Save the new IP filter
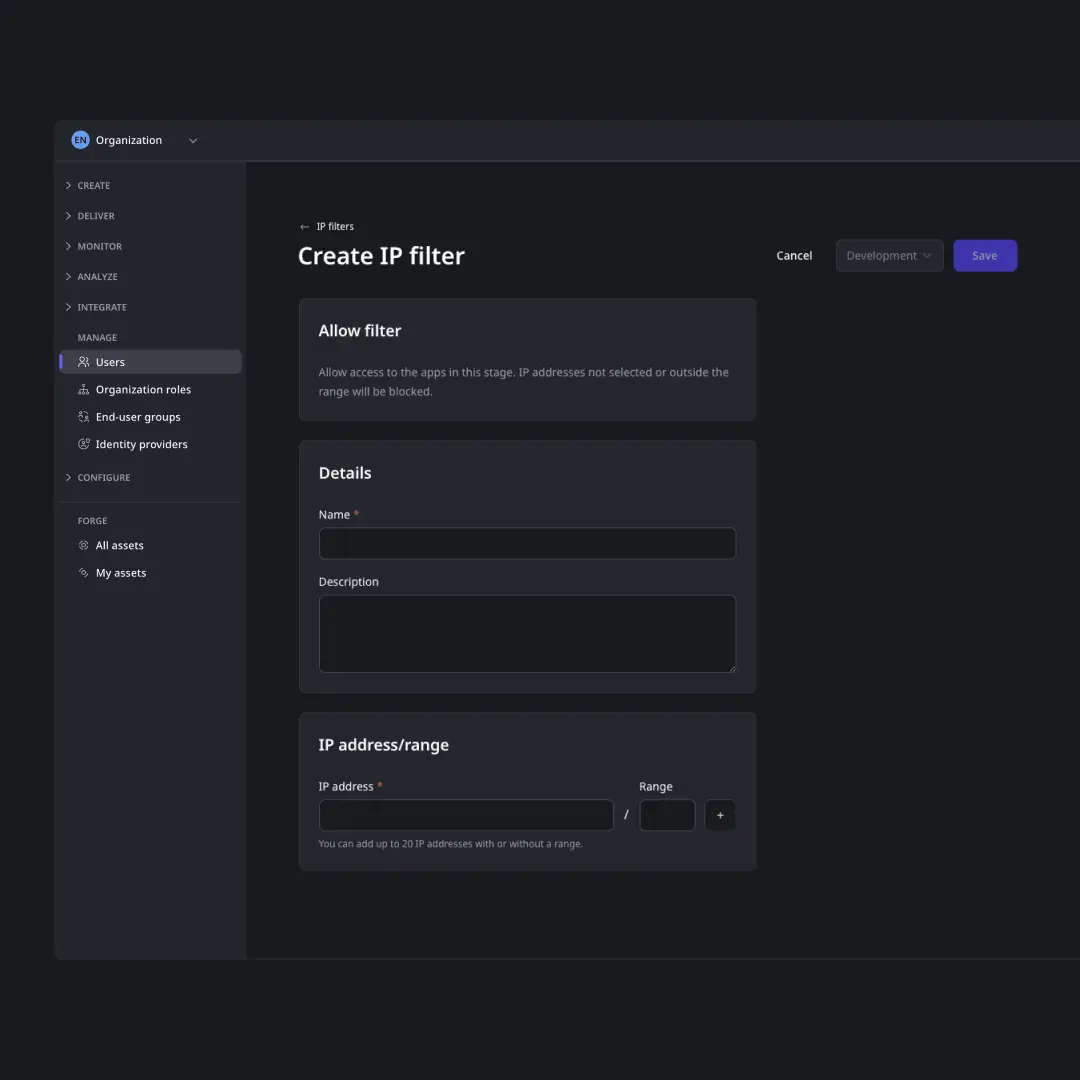1080x1080 pixels. (985, 255)
